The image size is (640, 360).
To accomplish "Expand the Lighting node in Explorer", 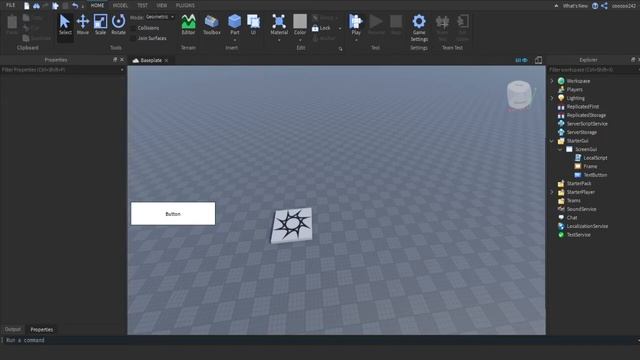I will (552, 98).
